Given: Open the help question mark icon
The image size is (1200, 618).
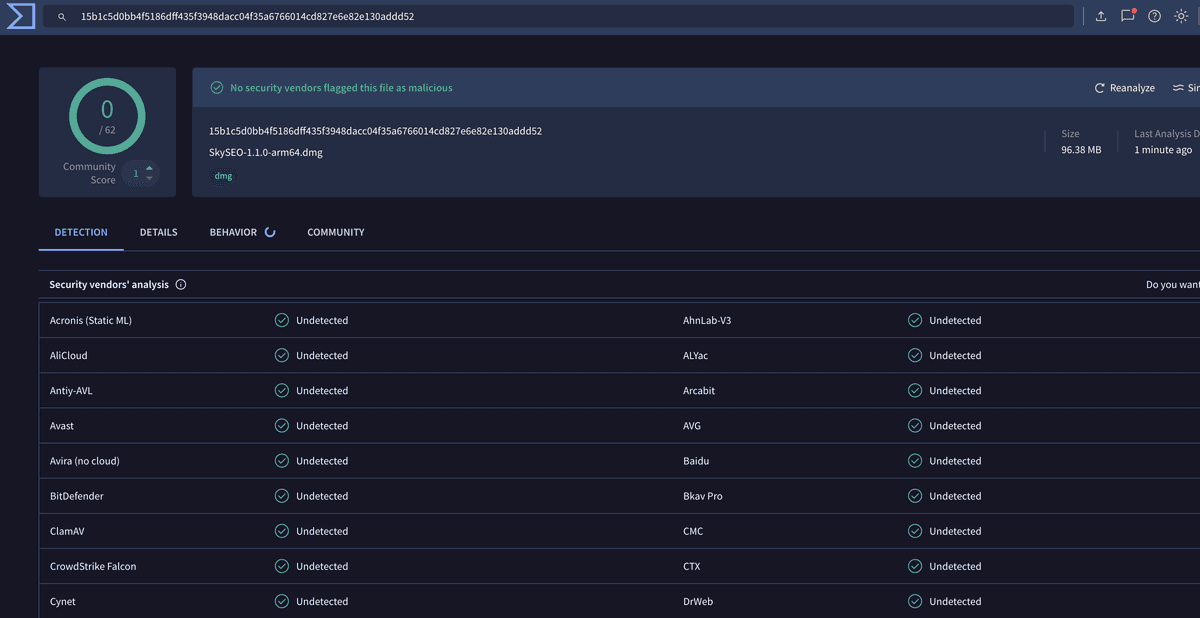Looking at the screenshot, I should [1153, 16].
